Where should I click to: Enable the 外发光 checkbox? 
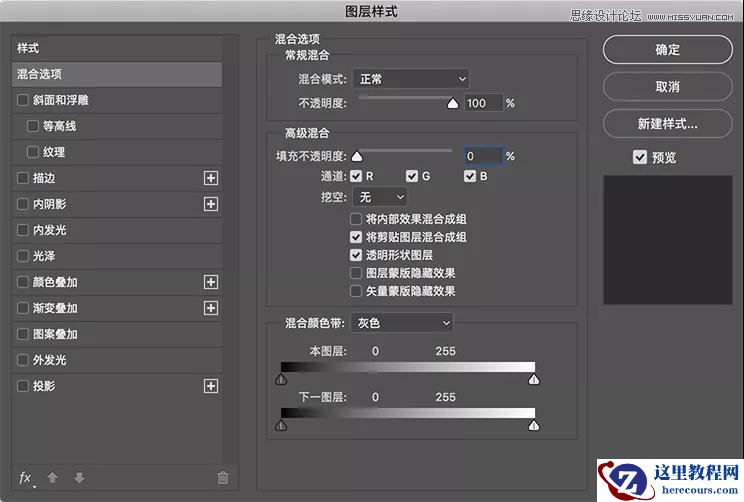[x=23, y=360]
